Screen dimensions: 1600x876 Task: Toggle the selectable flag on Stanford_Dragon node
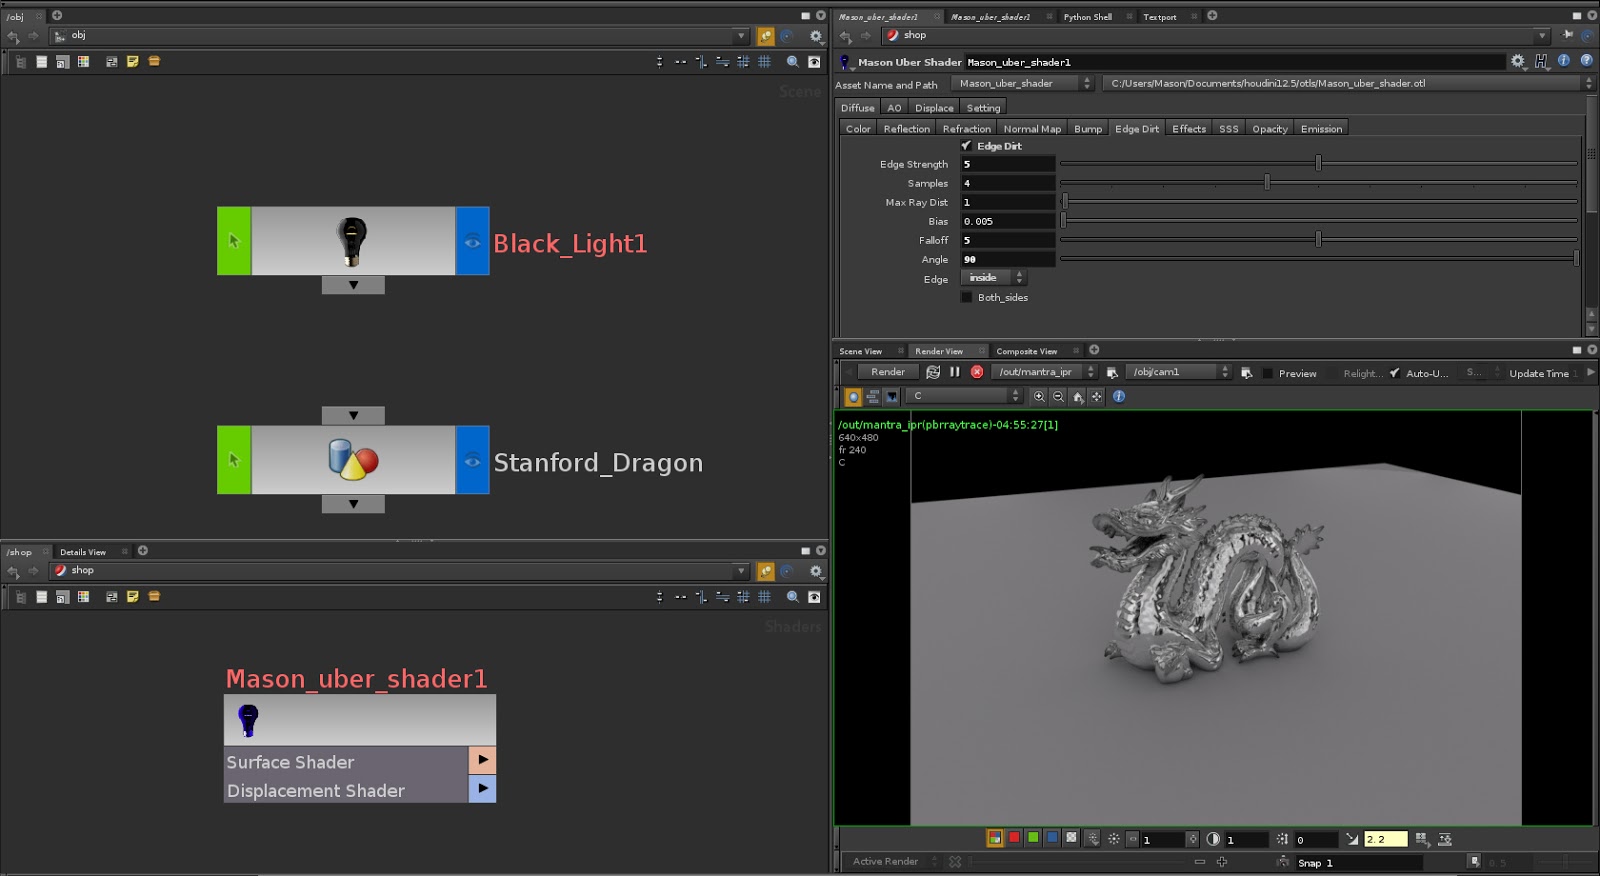[x=234, y=460]
